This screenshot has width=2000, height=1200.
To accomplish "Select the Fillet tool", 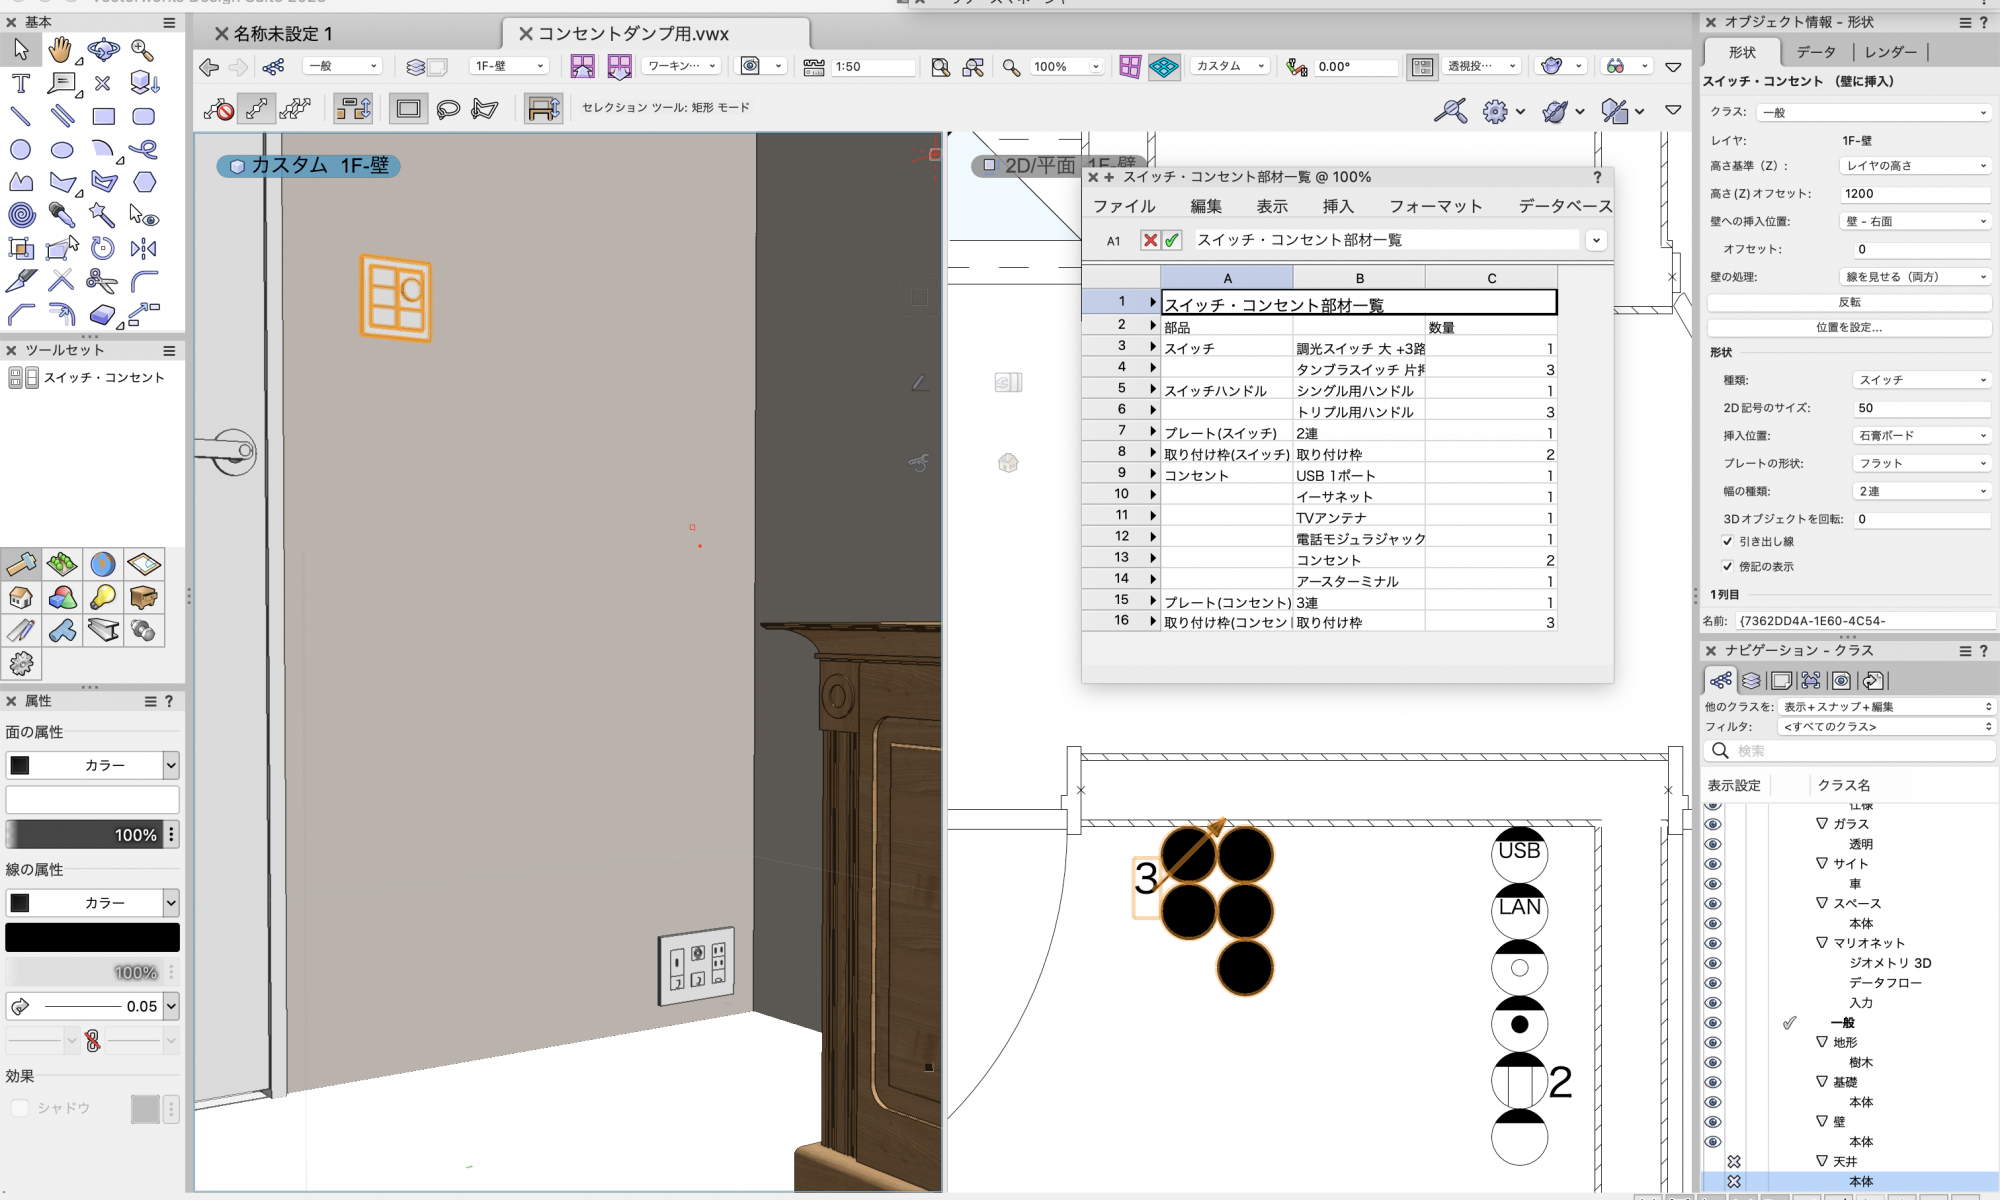I will pos(144,281).
